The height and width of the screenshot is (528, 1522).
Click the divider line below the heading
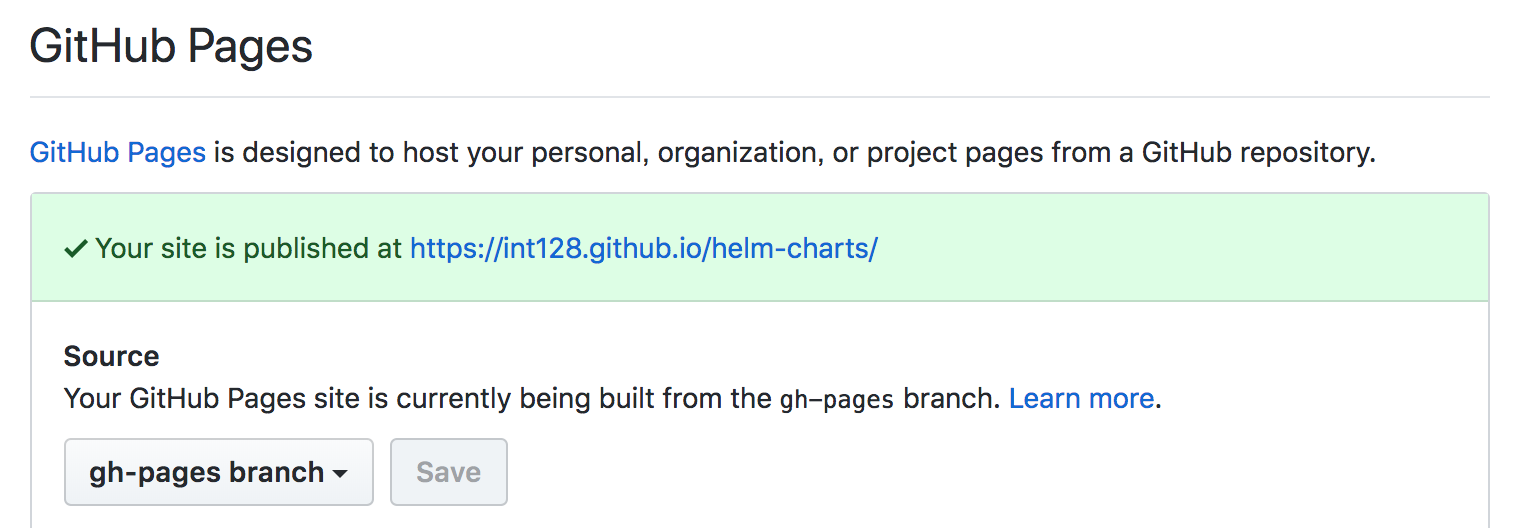pos(759,97)
